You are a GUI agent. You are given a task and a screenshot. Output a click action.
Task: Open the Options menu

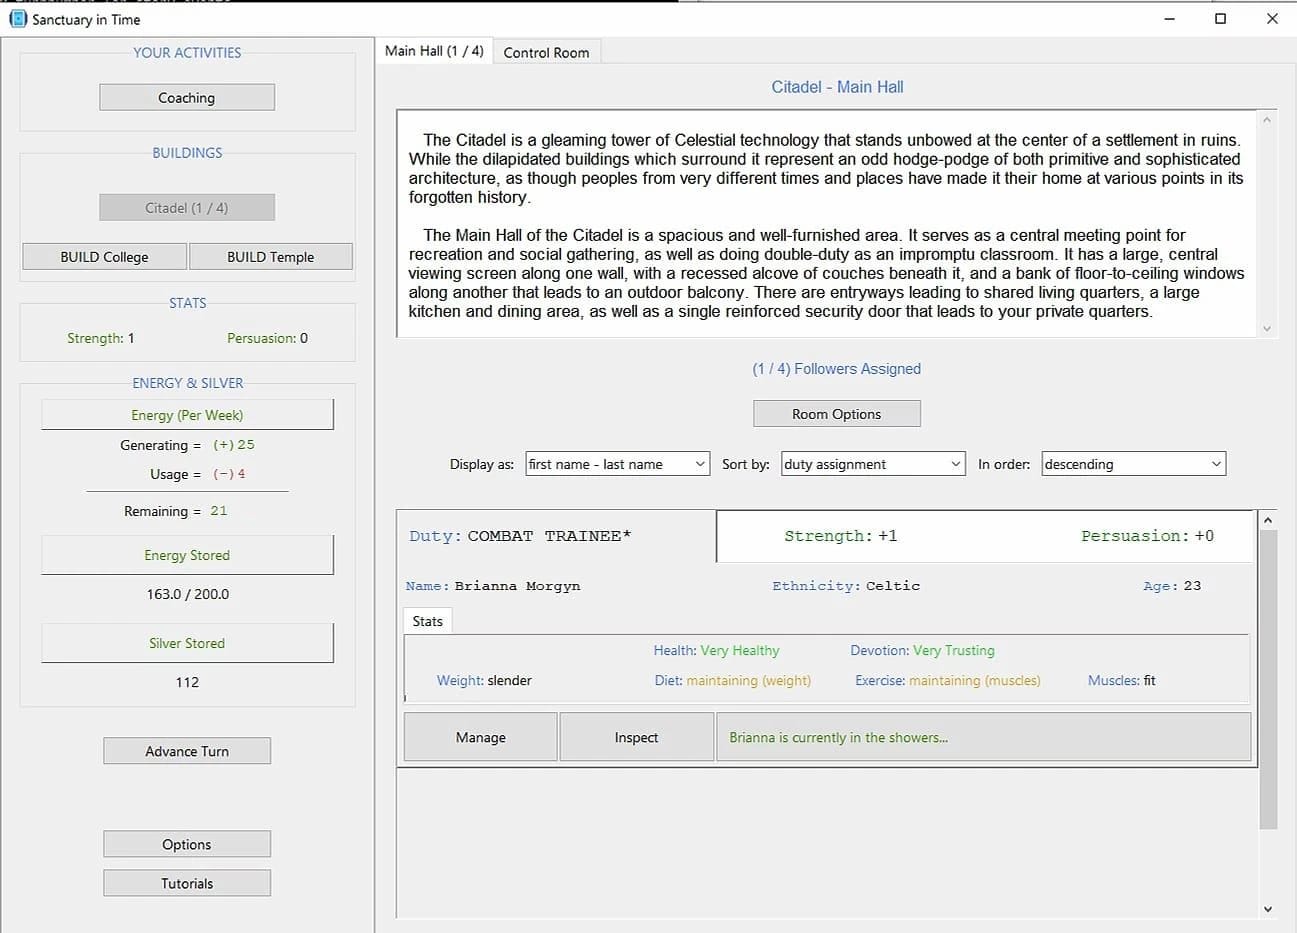(187, 844)
